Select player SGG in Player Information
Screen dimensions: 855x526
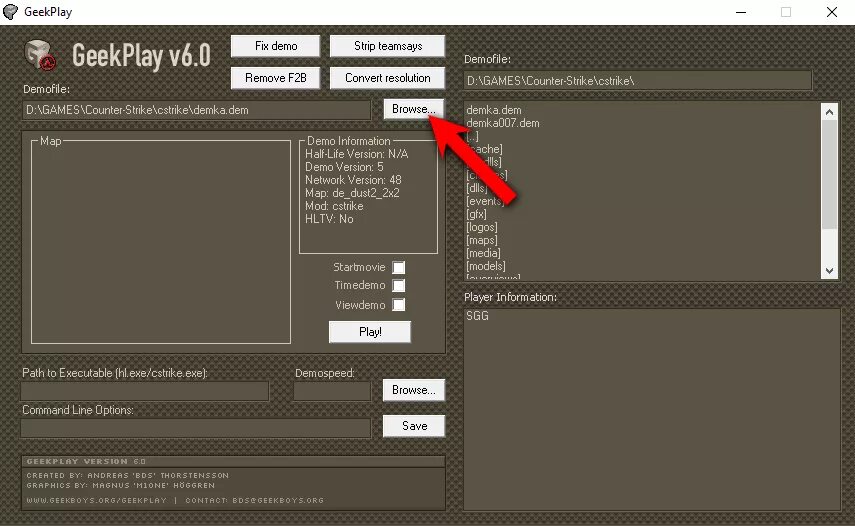(x=478, y=316)
